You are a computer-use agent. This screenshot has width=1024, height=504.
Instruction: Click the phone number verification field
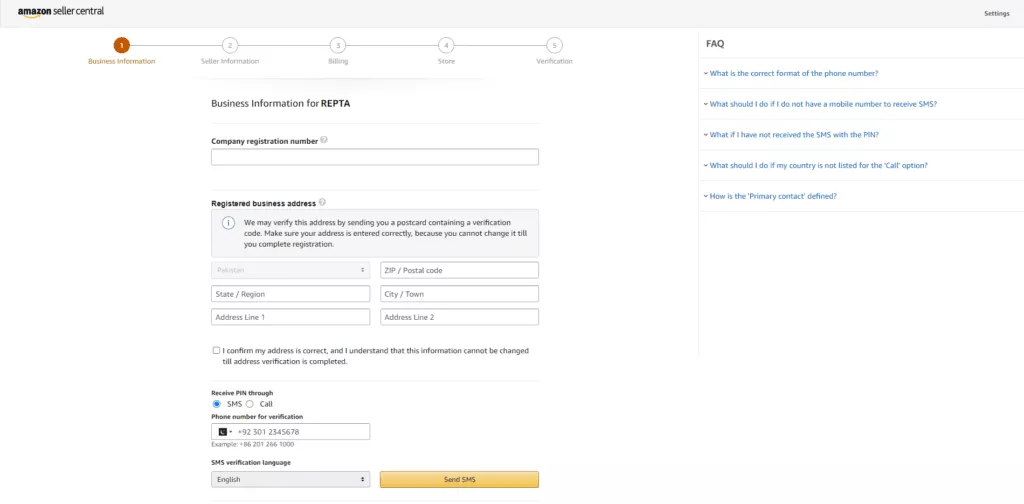point(291,432)
